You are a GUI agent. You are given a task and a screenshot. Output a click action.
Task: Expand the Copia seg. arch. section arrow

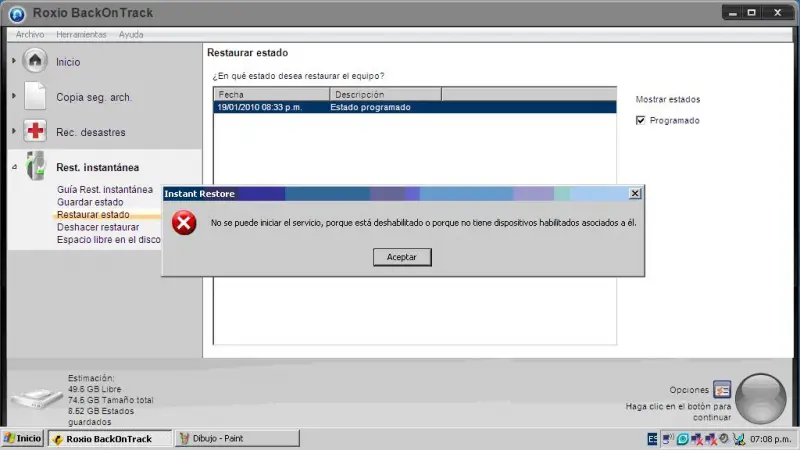tap(14, 96)
